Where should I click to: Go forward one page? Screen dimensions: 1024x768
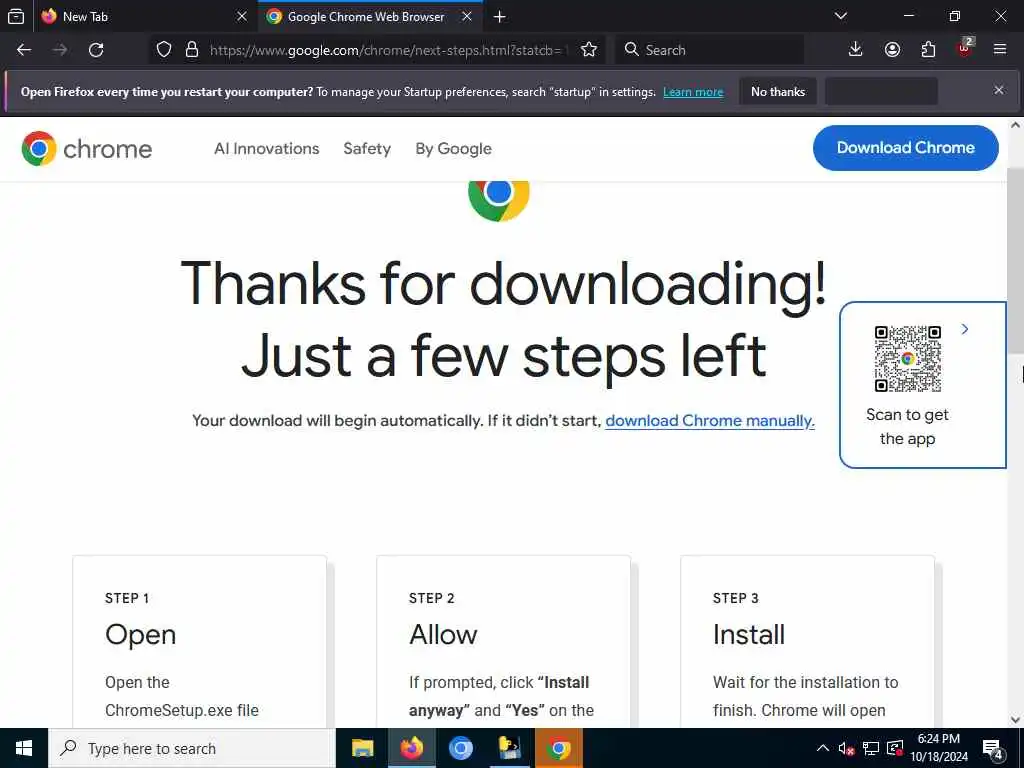tap(60, 50)
